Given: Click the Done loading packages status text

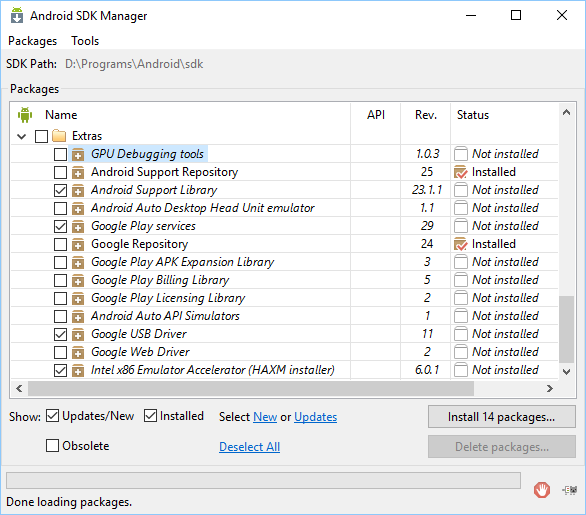Looking at the screenshot, I should point(69,502).
